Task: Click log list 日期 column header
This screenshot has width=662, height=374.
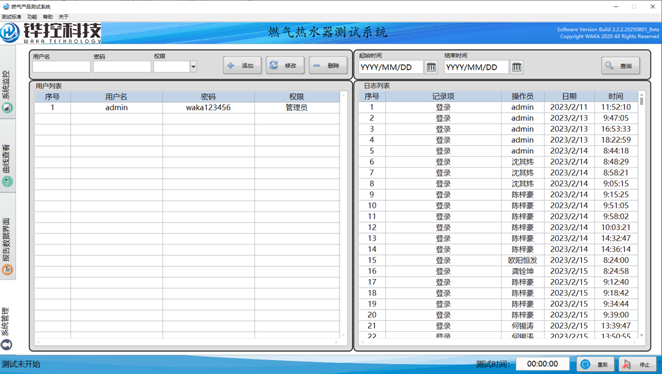Action: pos(569,96)
